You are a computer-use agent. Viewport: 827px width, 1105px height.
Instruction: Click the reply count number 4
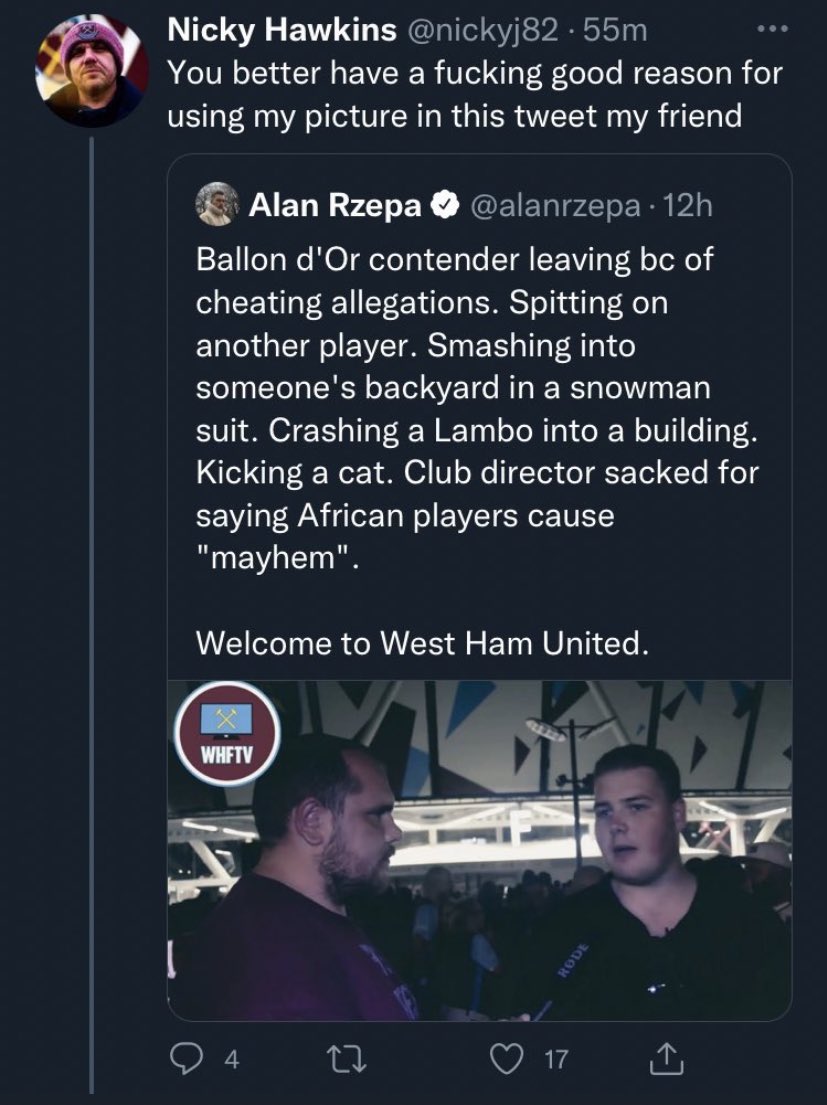pos(232,1060)
